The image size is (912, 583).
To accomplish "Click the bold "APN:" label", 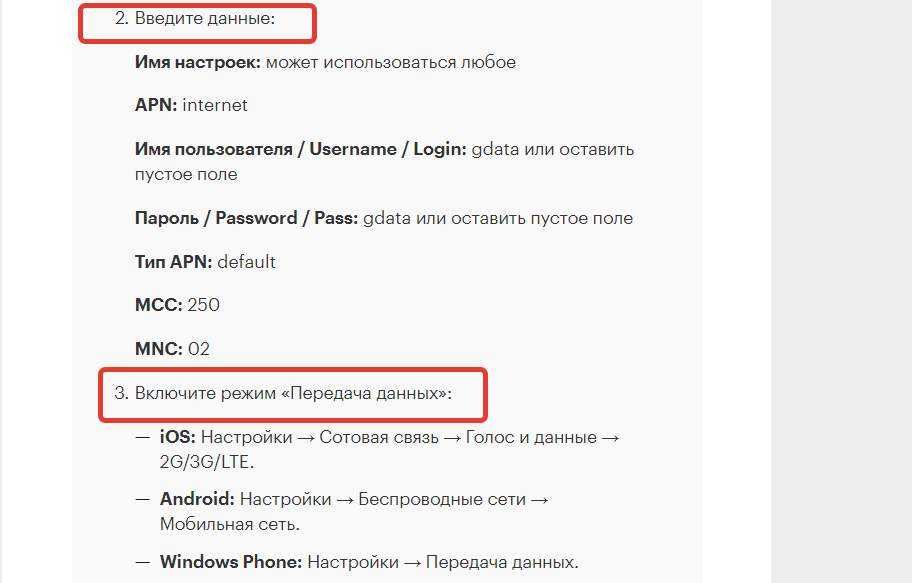I will point(156,105).
